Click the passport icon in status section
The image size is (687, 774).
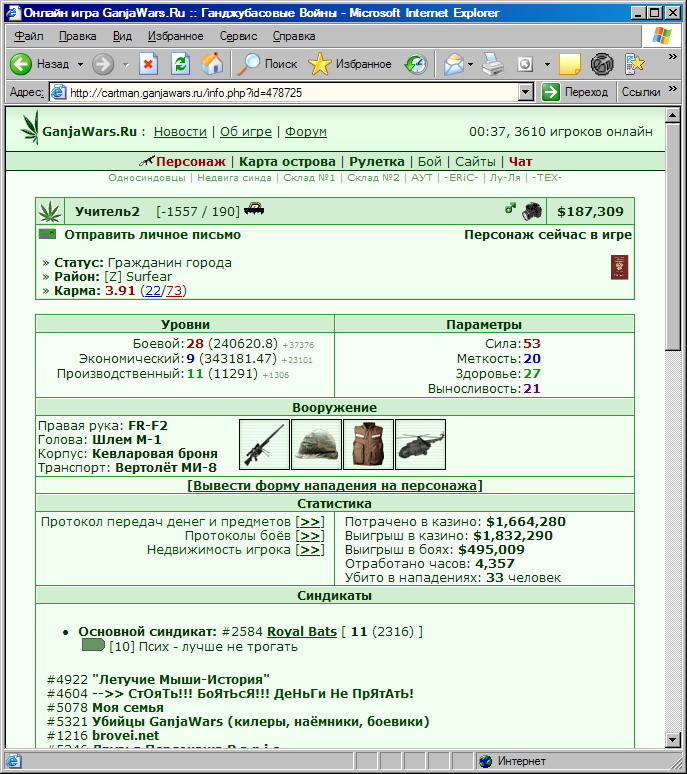(619, 267)
